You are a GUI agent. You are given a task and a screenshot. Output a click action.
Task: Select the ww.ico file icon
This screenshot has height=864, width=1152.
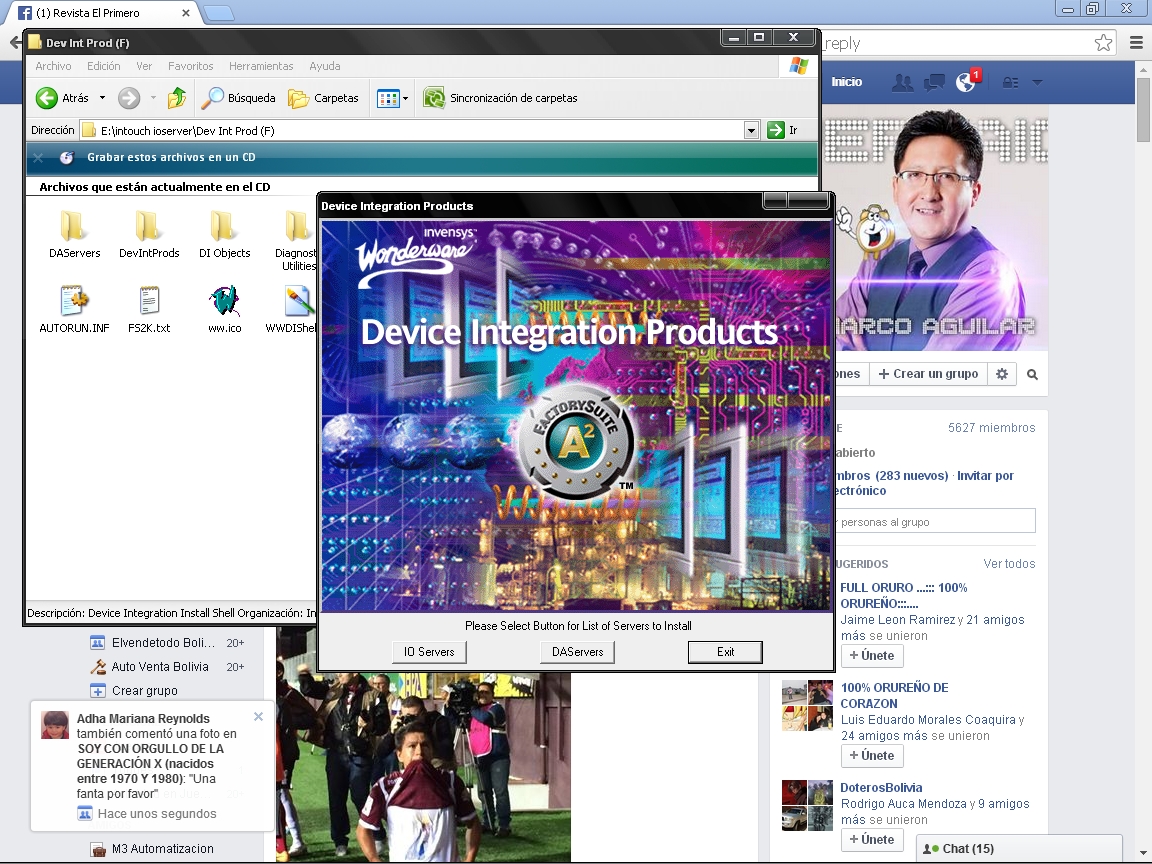tap(224, 300)
